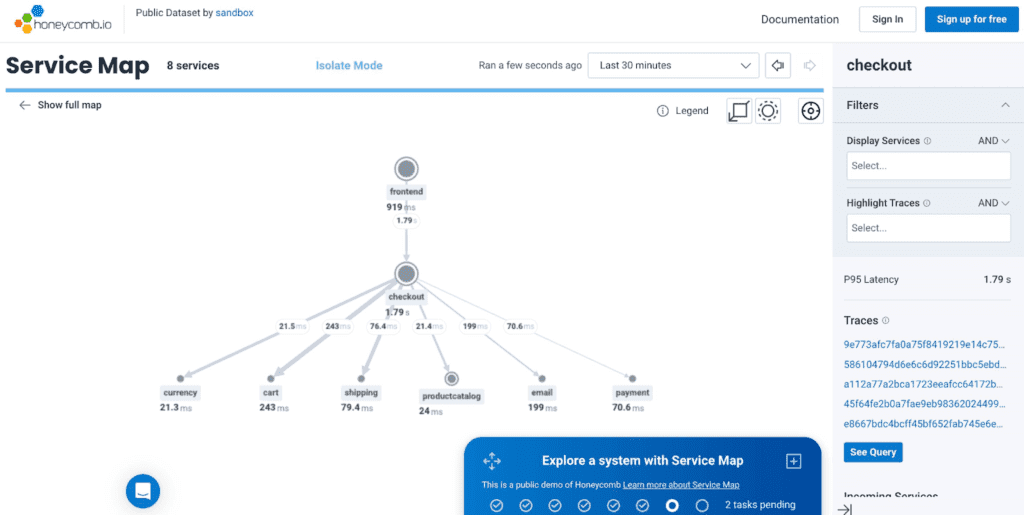Recenter the map with the target icon
The width and height of the screenshot is (1024, 515).
(810, 111)
